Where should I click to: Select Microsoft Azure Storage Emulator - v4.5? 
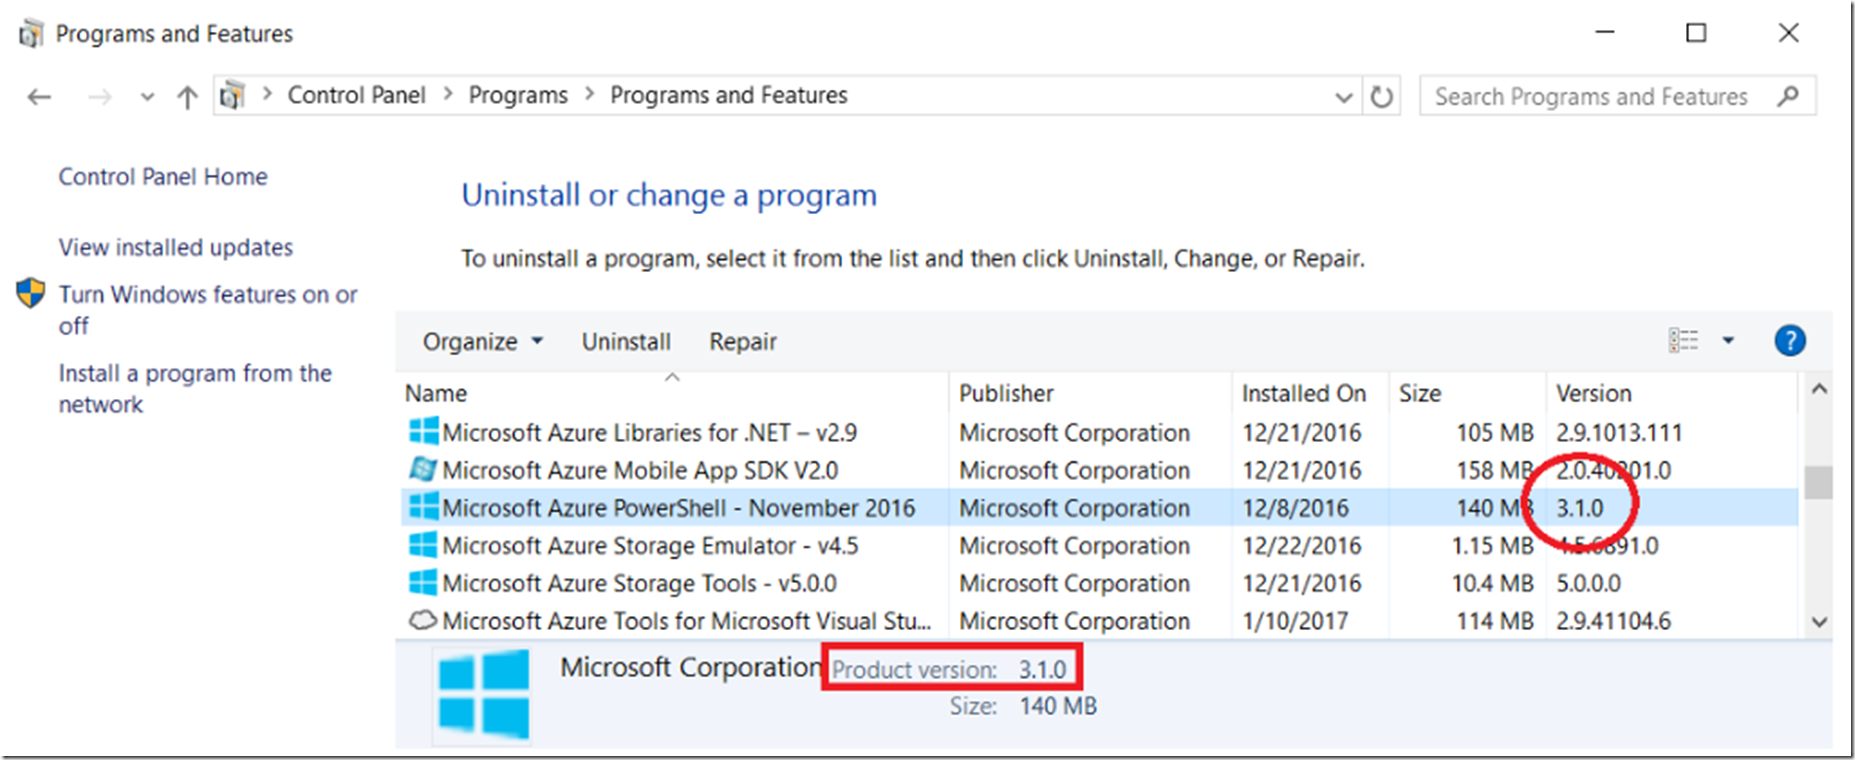pos(1100,546)
